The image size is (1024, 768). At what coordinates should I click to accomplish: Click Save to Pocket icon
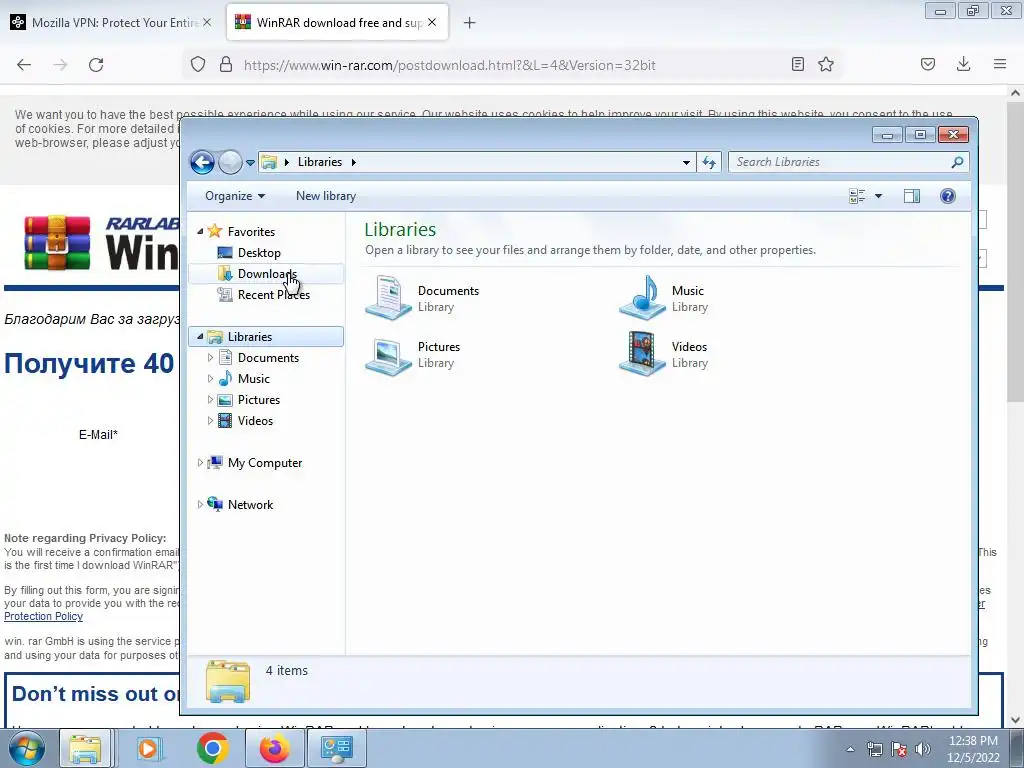(x=927, y=64)
